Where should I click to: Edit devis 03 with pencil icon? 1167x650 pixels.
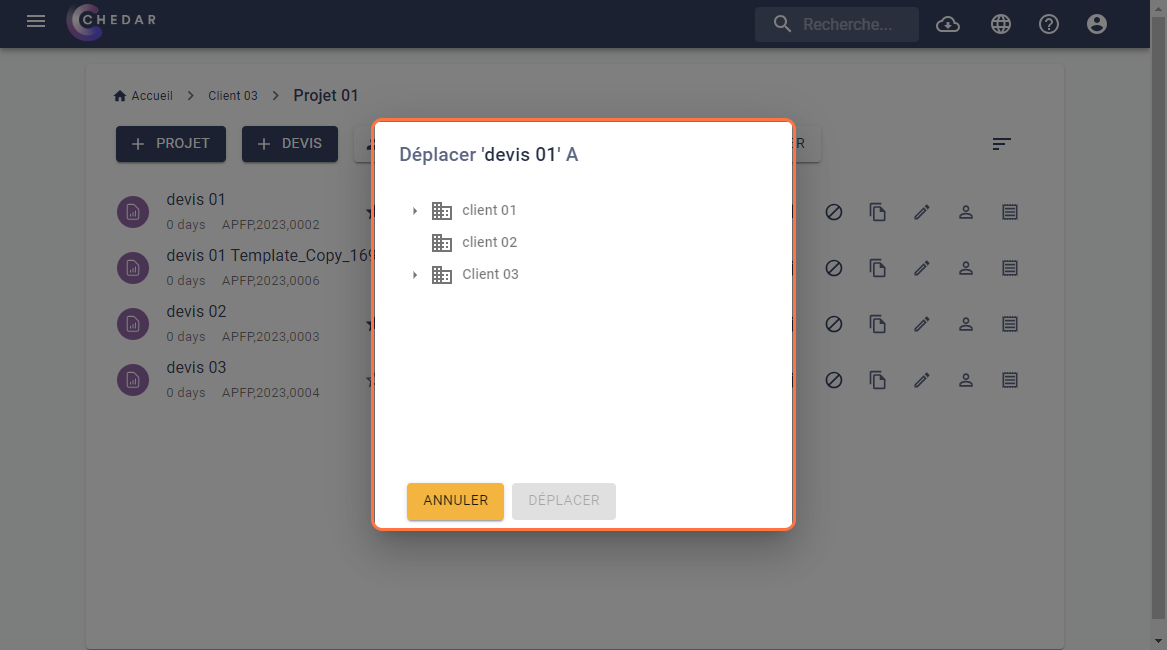pos(921,380)
